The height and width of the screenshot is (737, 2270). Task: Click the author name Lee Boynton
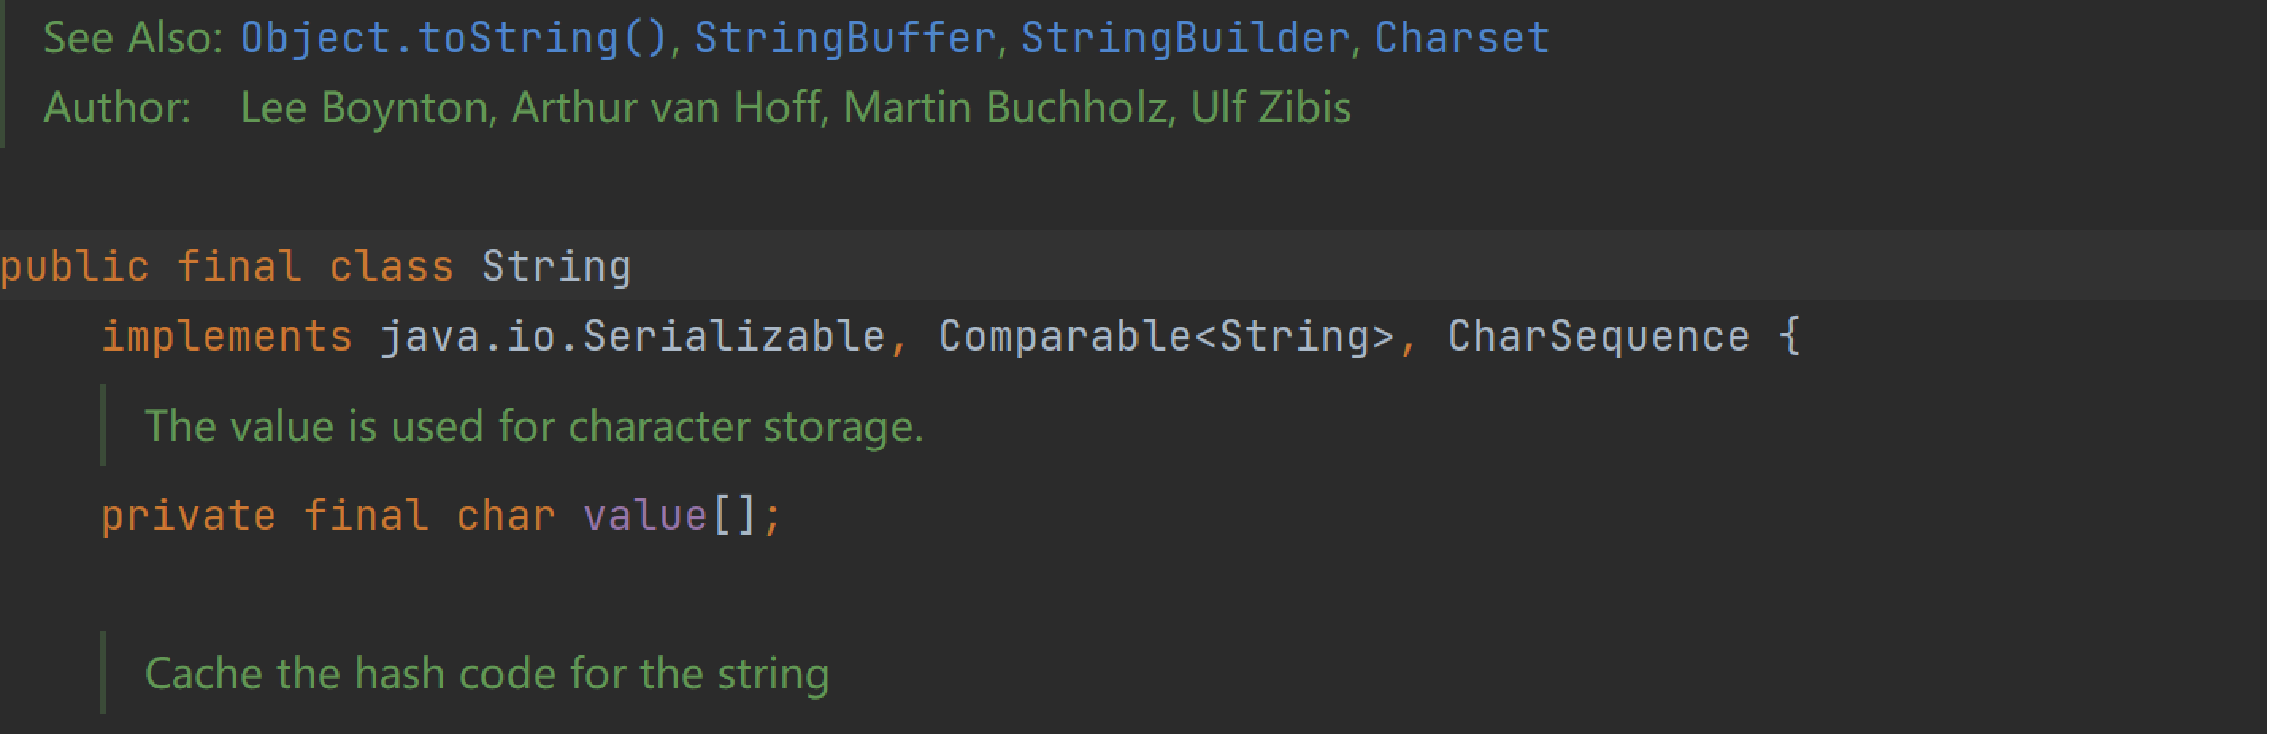tap(365, 108)
